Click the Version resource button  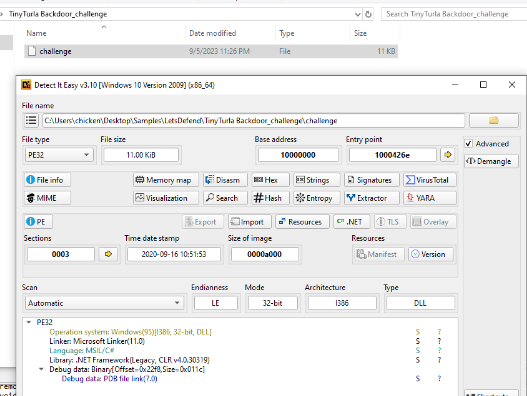pos(431,254)
